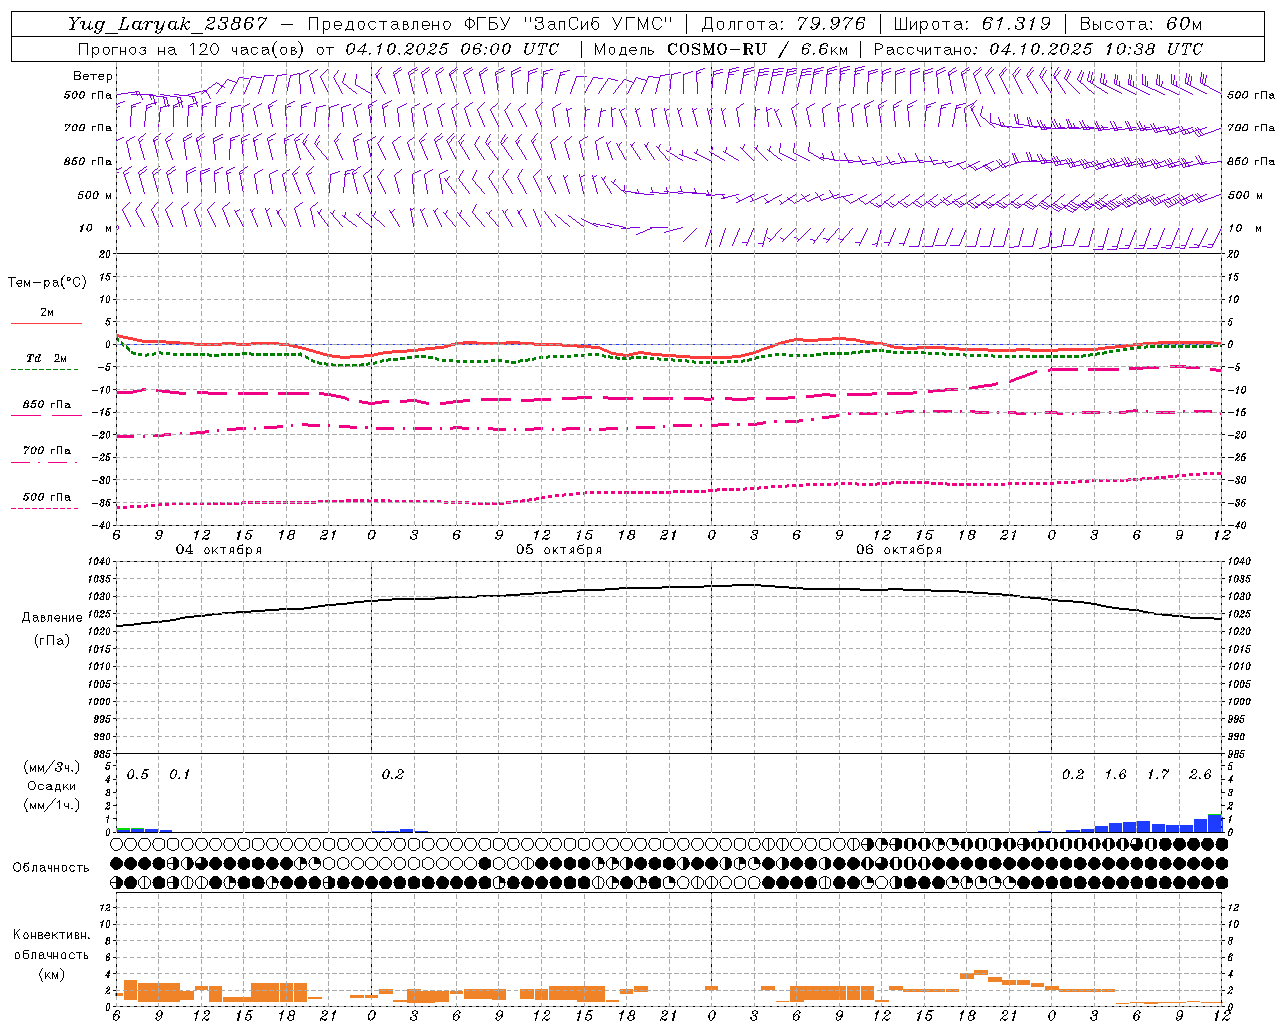1280x1024 pixels.
Task: Click the '1.6' precipitation value
Action: point(1115,774)
